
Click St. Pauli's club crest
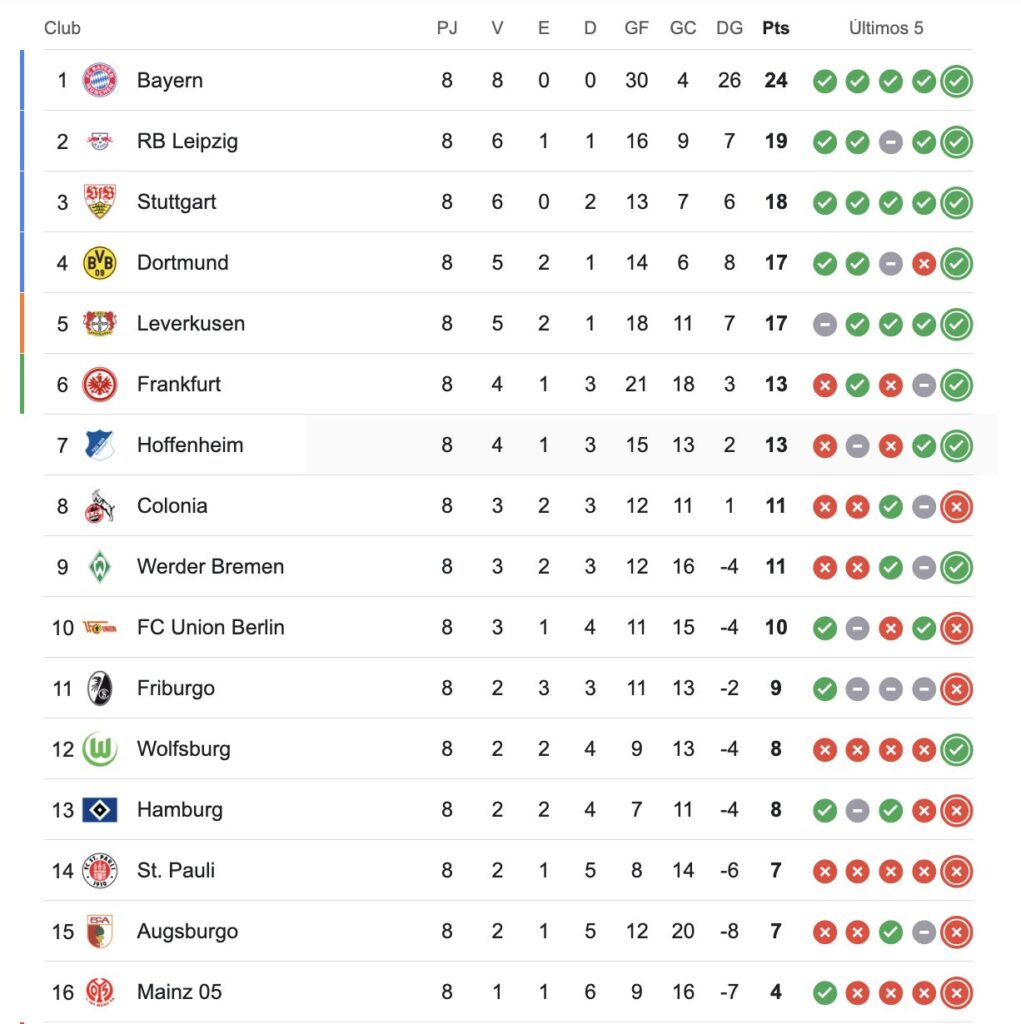(x=100, y=871)
